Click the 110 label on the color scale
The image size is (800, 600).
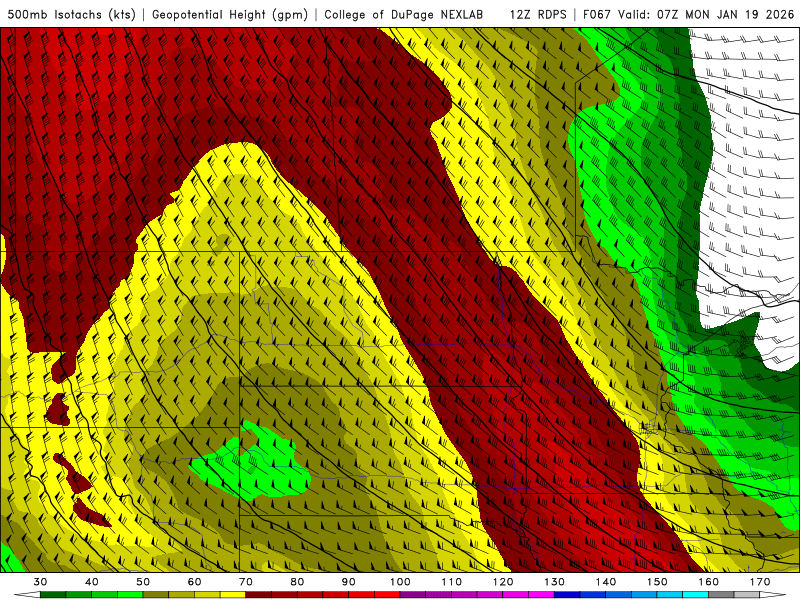pos(452,582)
